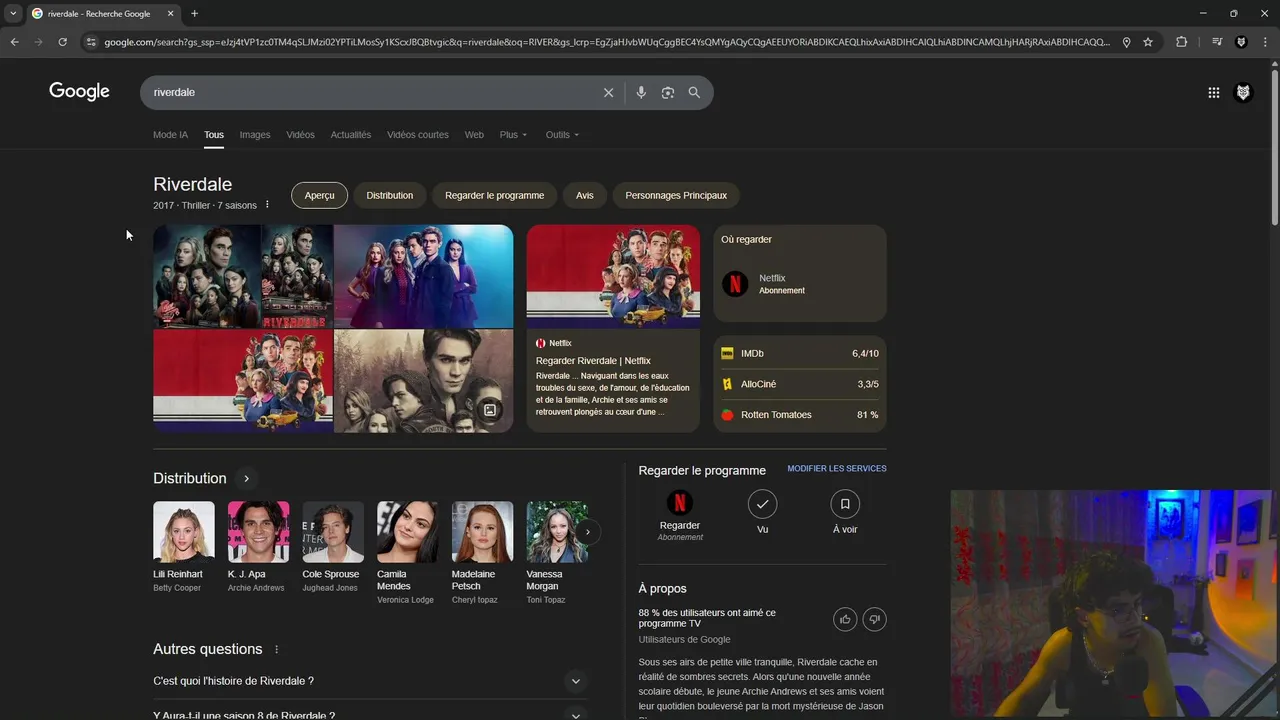The height and width of the screenshot is (720, 1280).
Task: Switch to Mode IA tab
Action: (170, 135)
